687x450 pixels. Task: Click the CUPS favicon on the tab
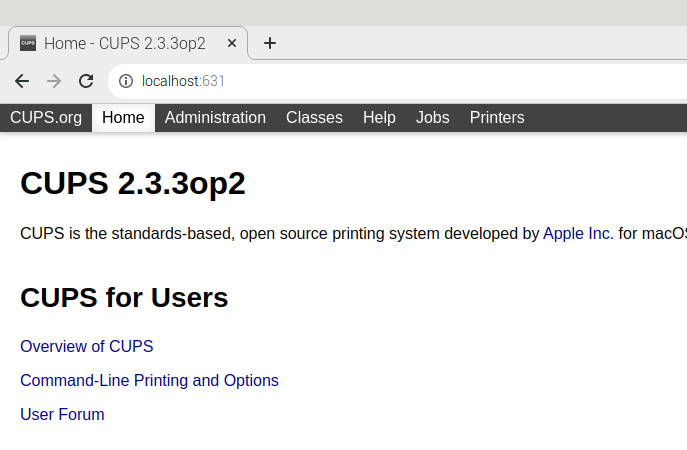pyautogui.click(x=28, y=43)
